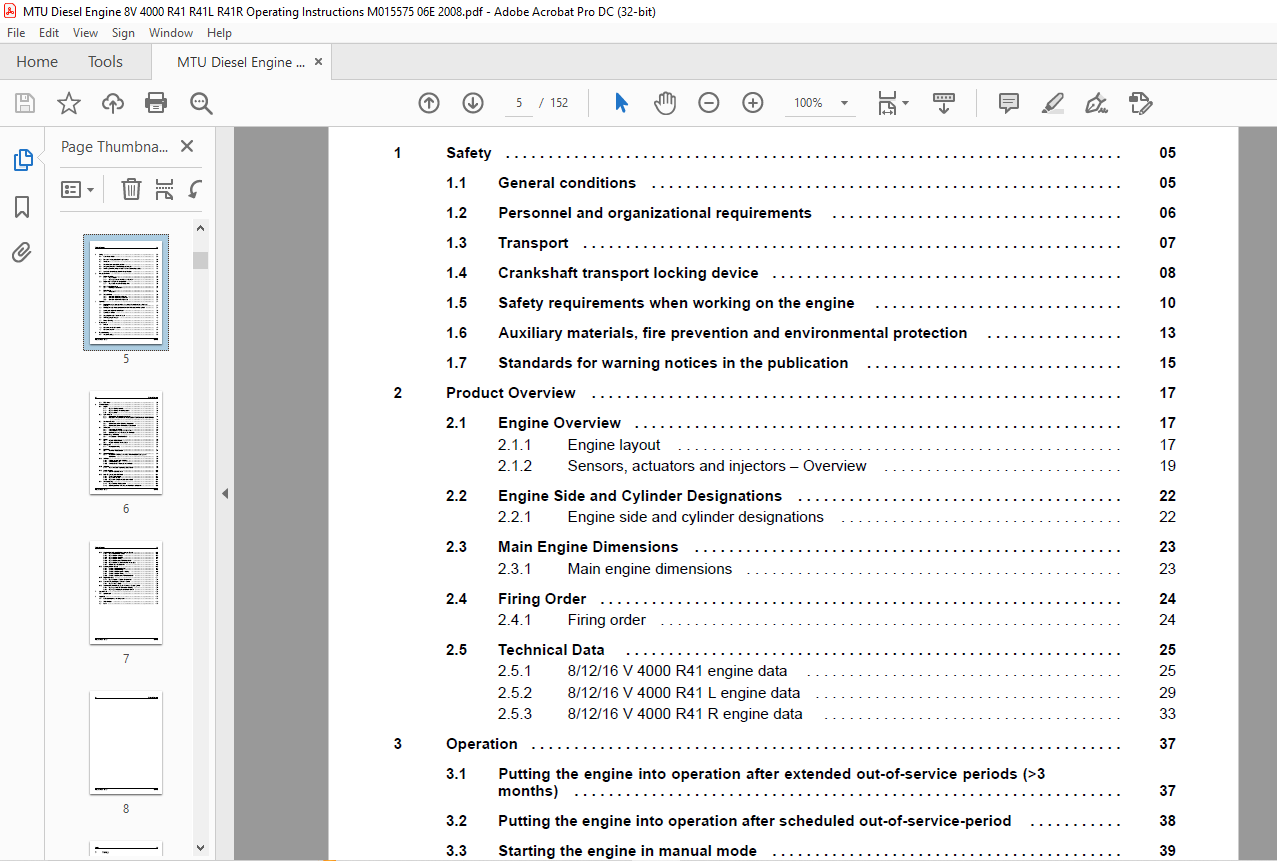Enable scrolling mode with the keyboard-arrow icon
Screen dimensions: 1277x861
[944, 103]
